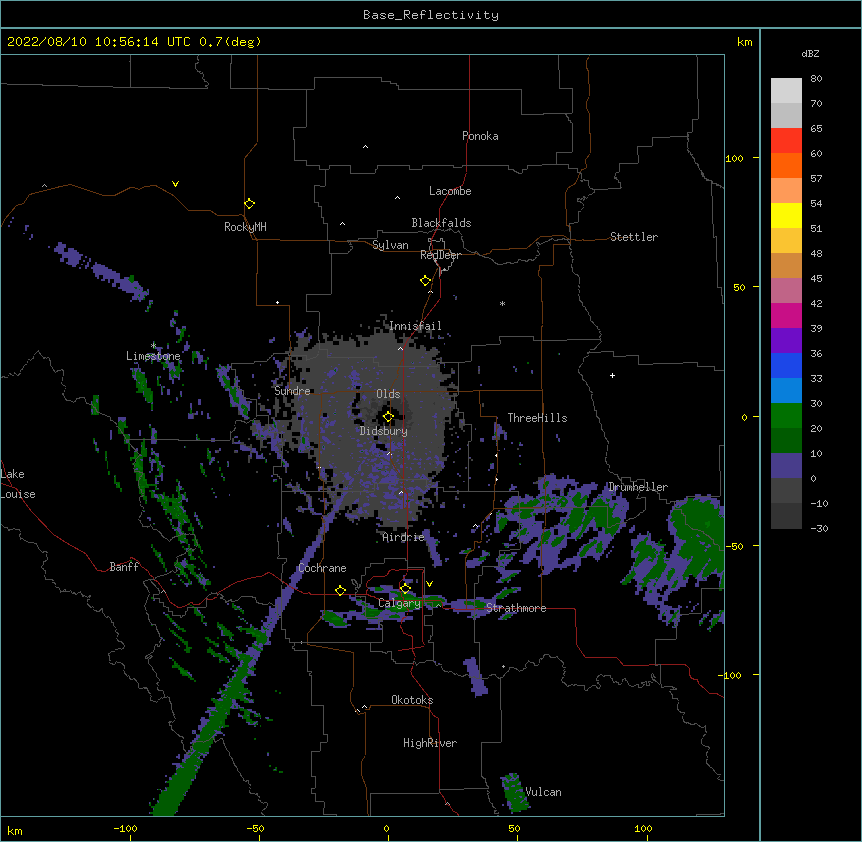This screenshot has height=842, width=862.
Task: Click the yellow diamond marker above RockyMH
Action: point(249,204)
